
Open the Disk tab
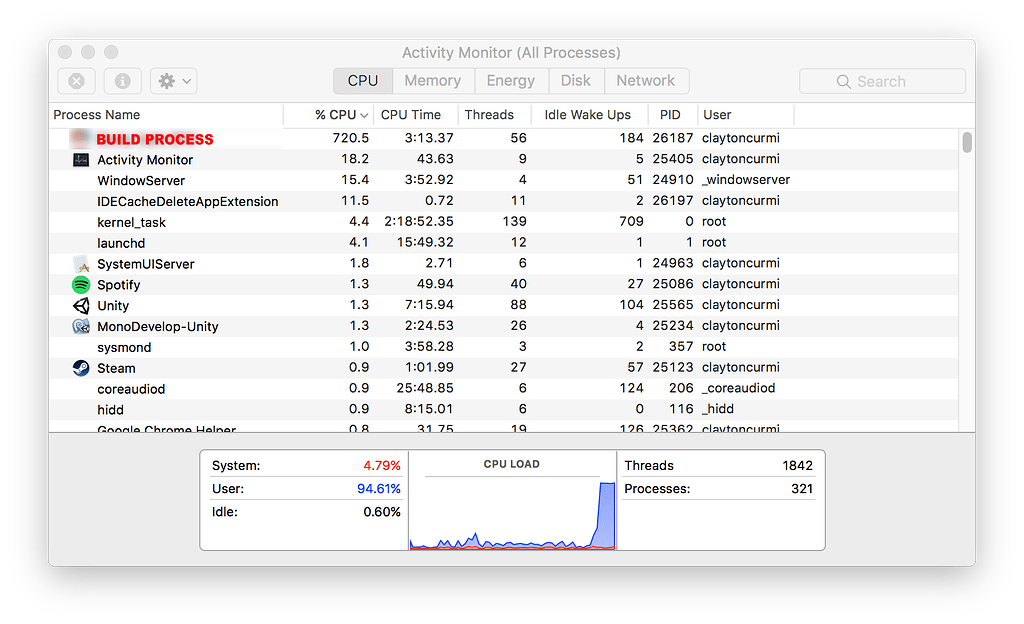(x=577, y=80)
